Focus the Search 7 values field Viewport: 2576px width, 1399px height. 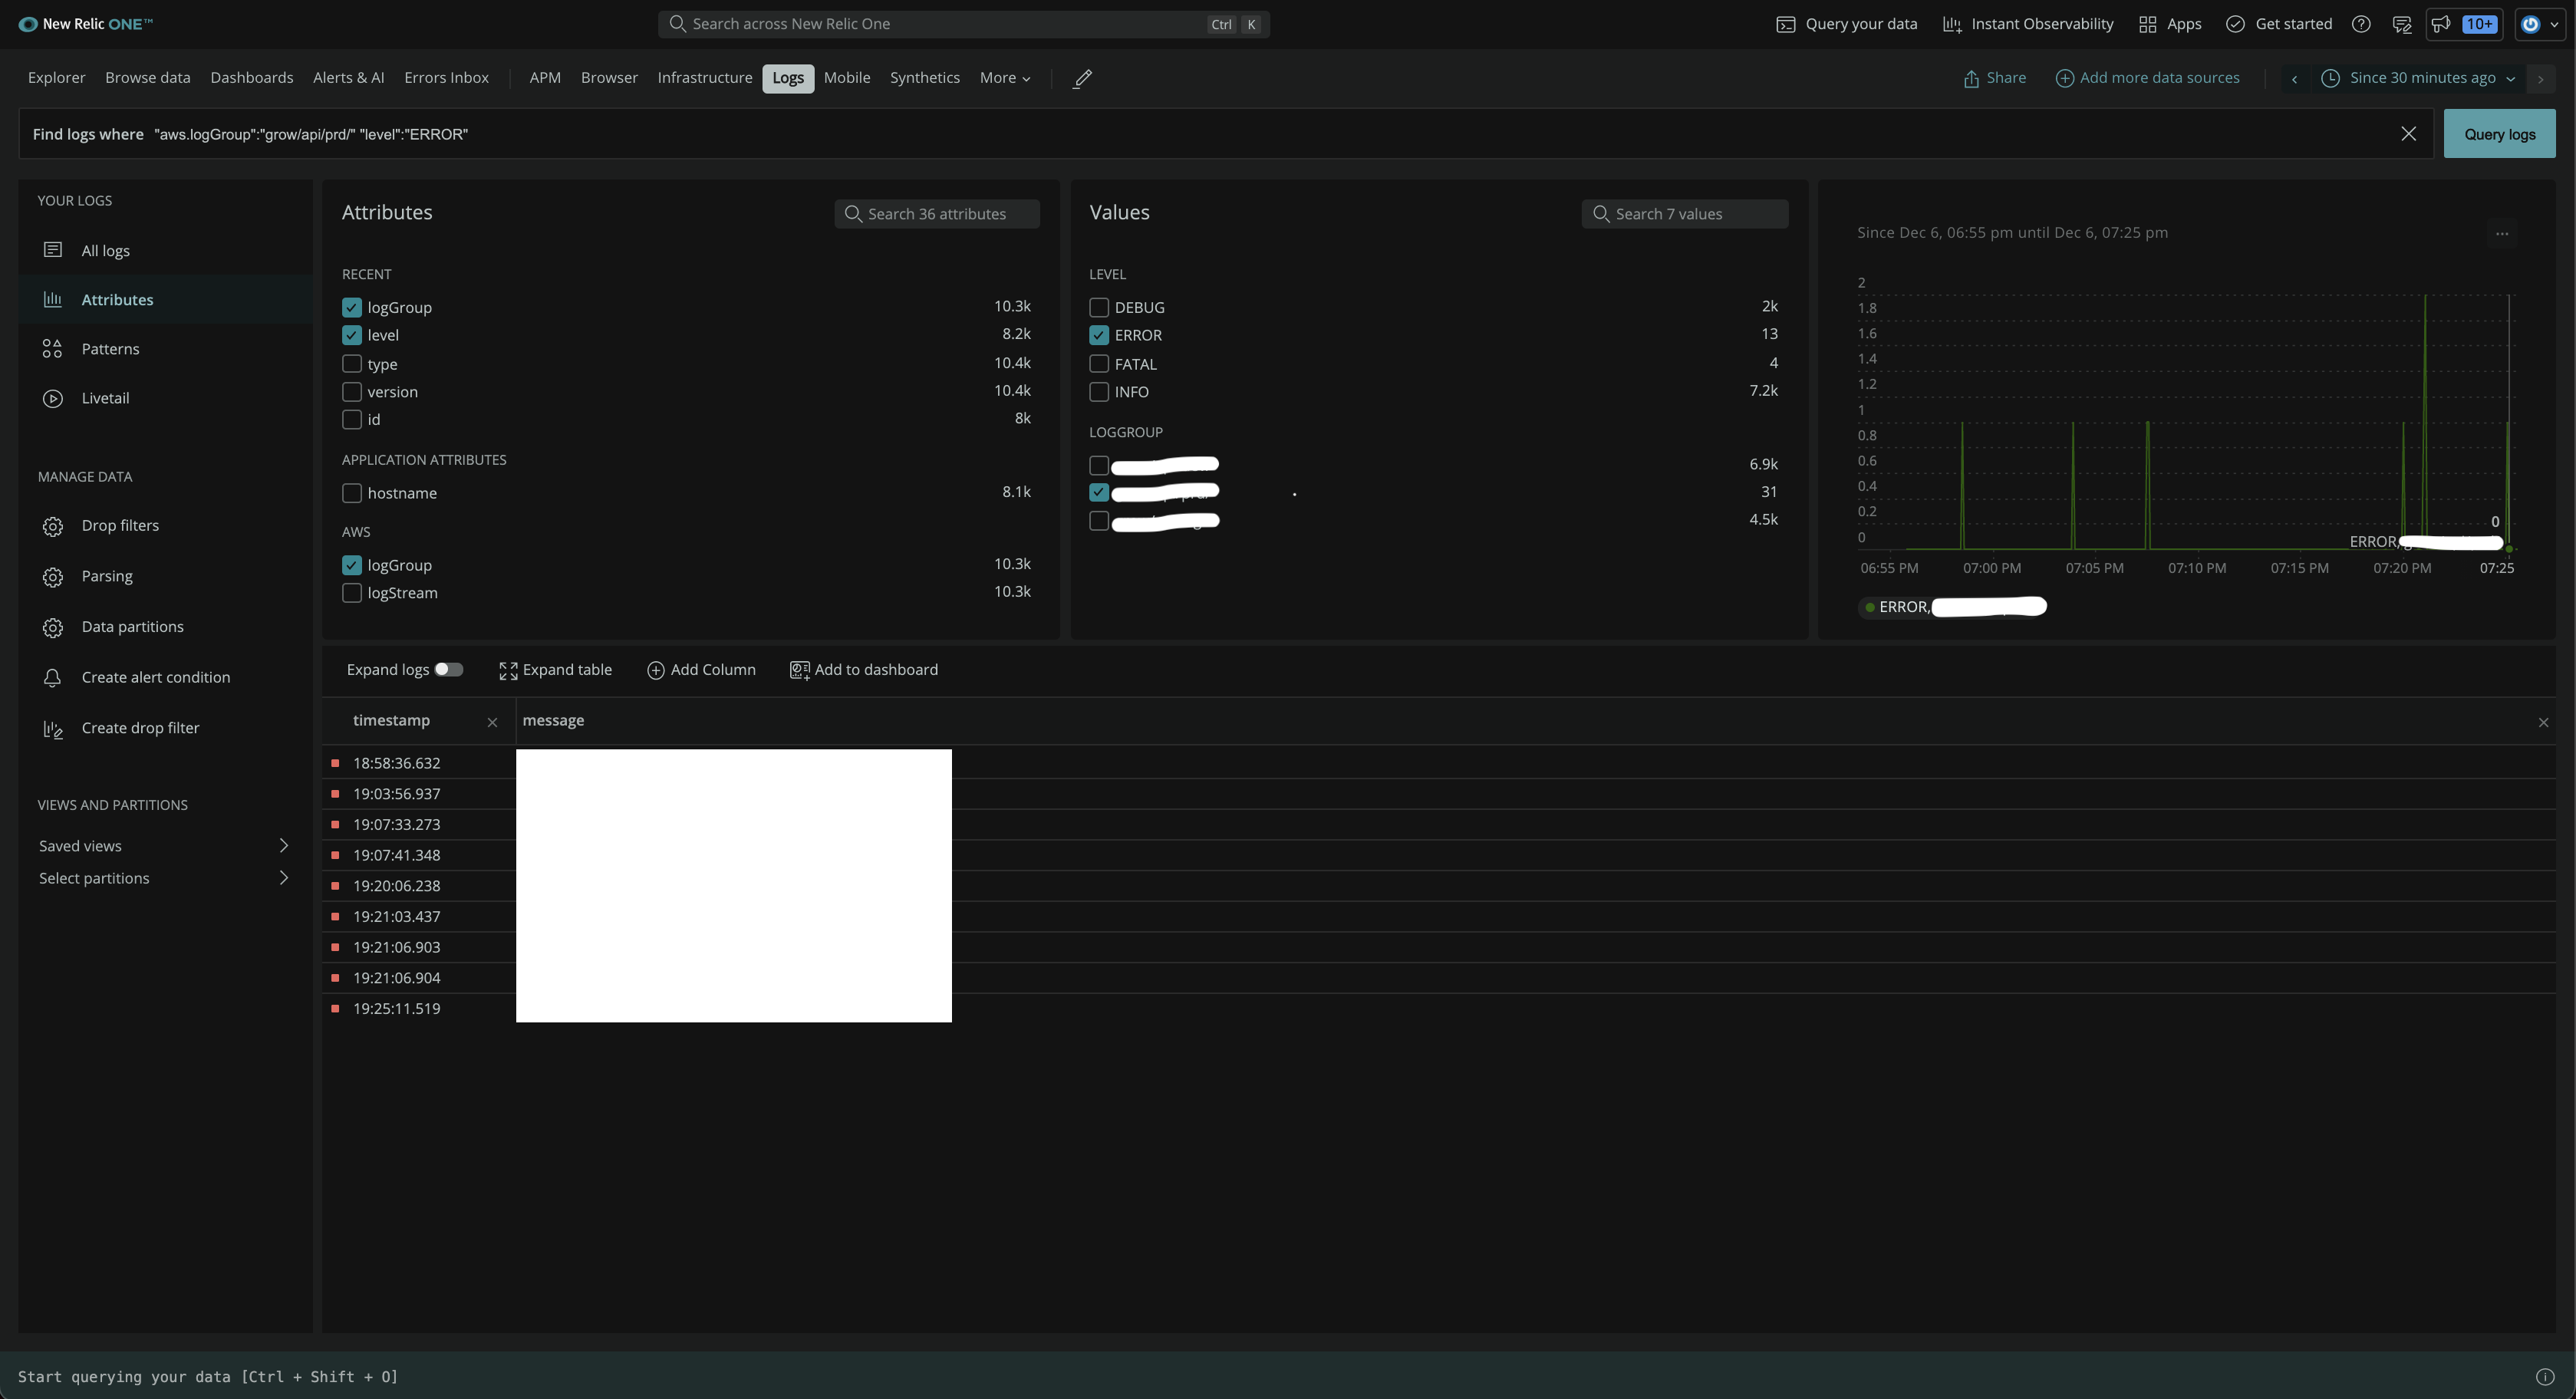point(1685,214)
